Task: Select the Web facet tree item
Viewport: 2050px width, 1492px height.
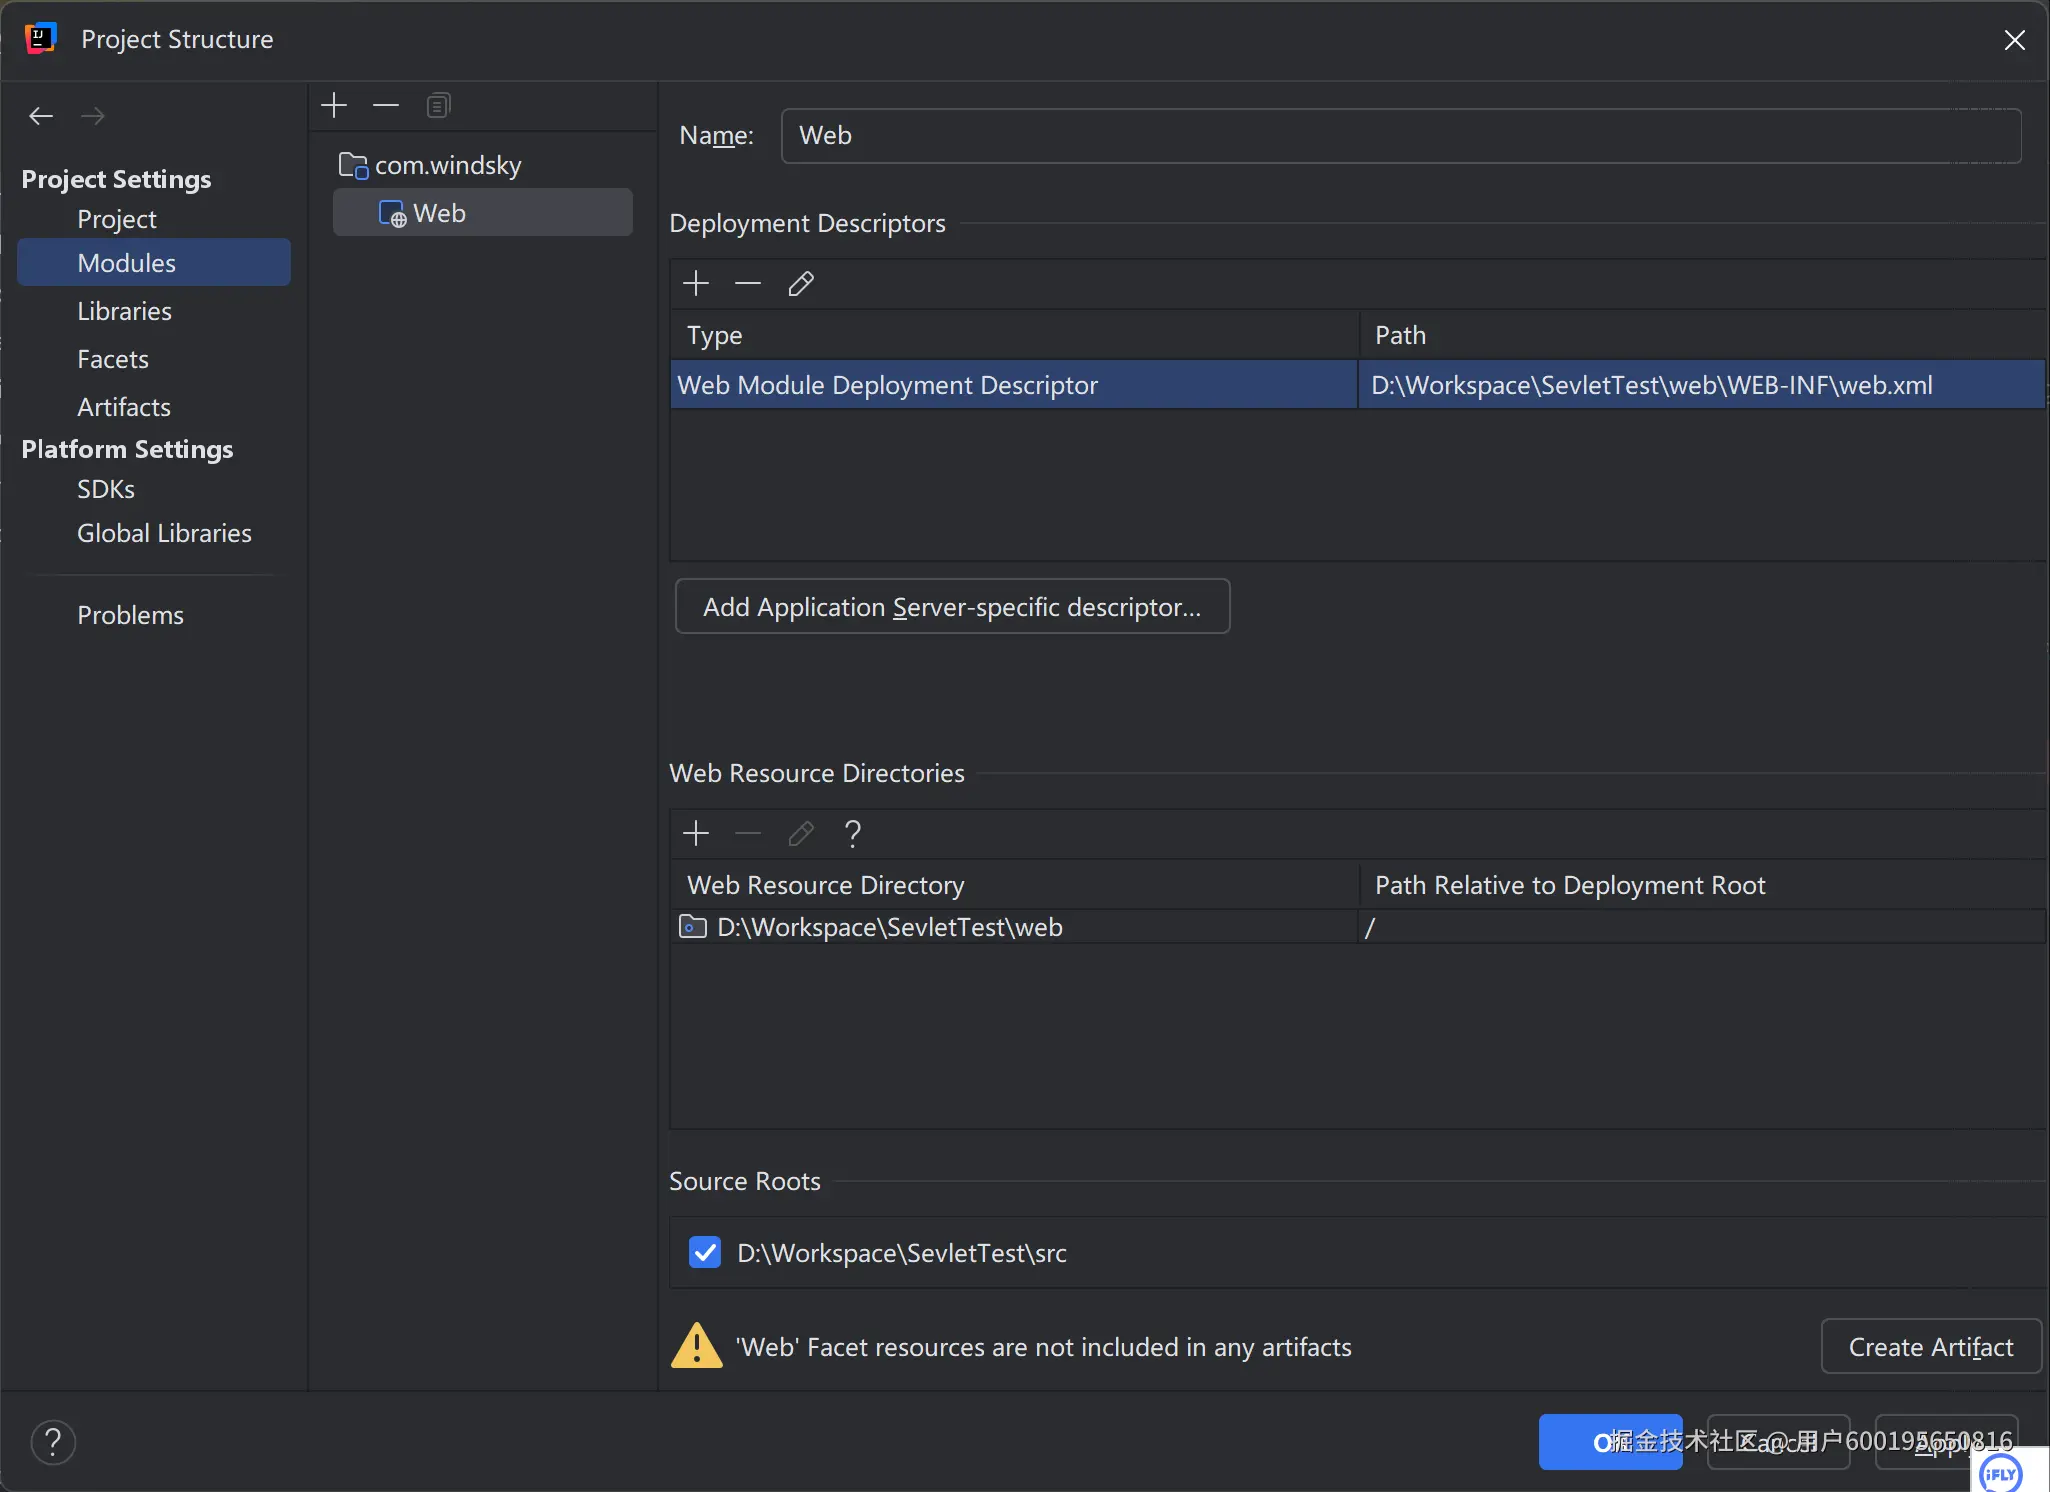Action: click(x=439, y=213)
